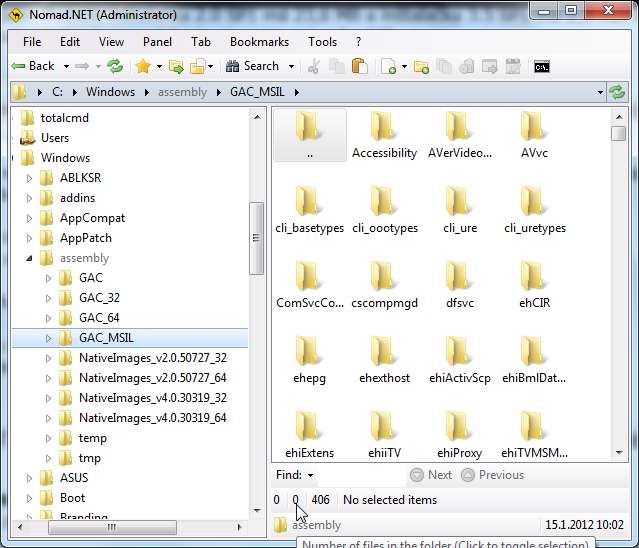Expand the GAC_32 tree node

tap(48, 298)
